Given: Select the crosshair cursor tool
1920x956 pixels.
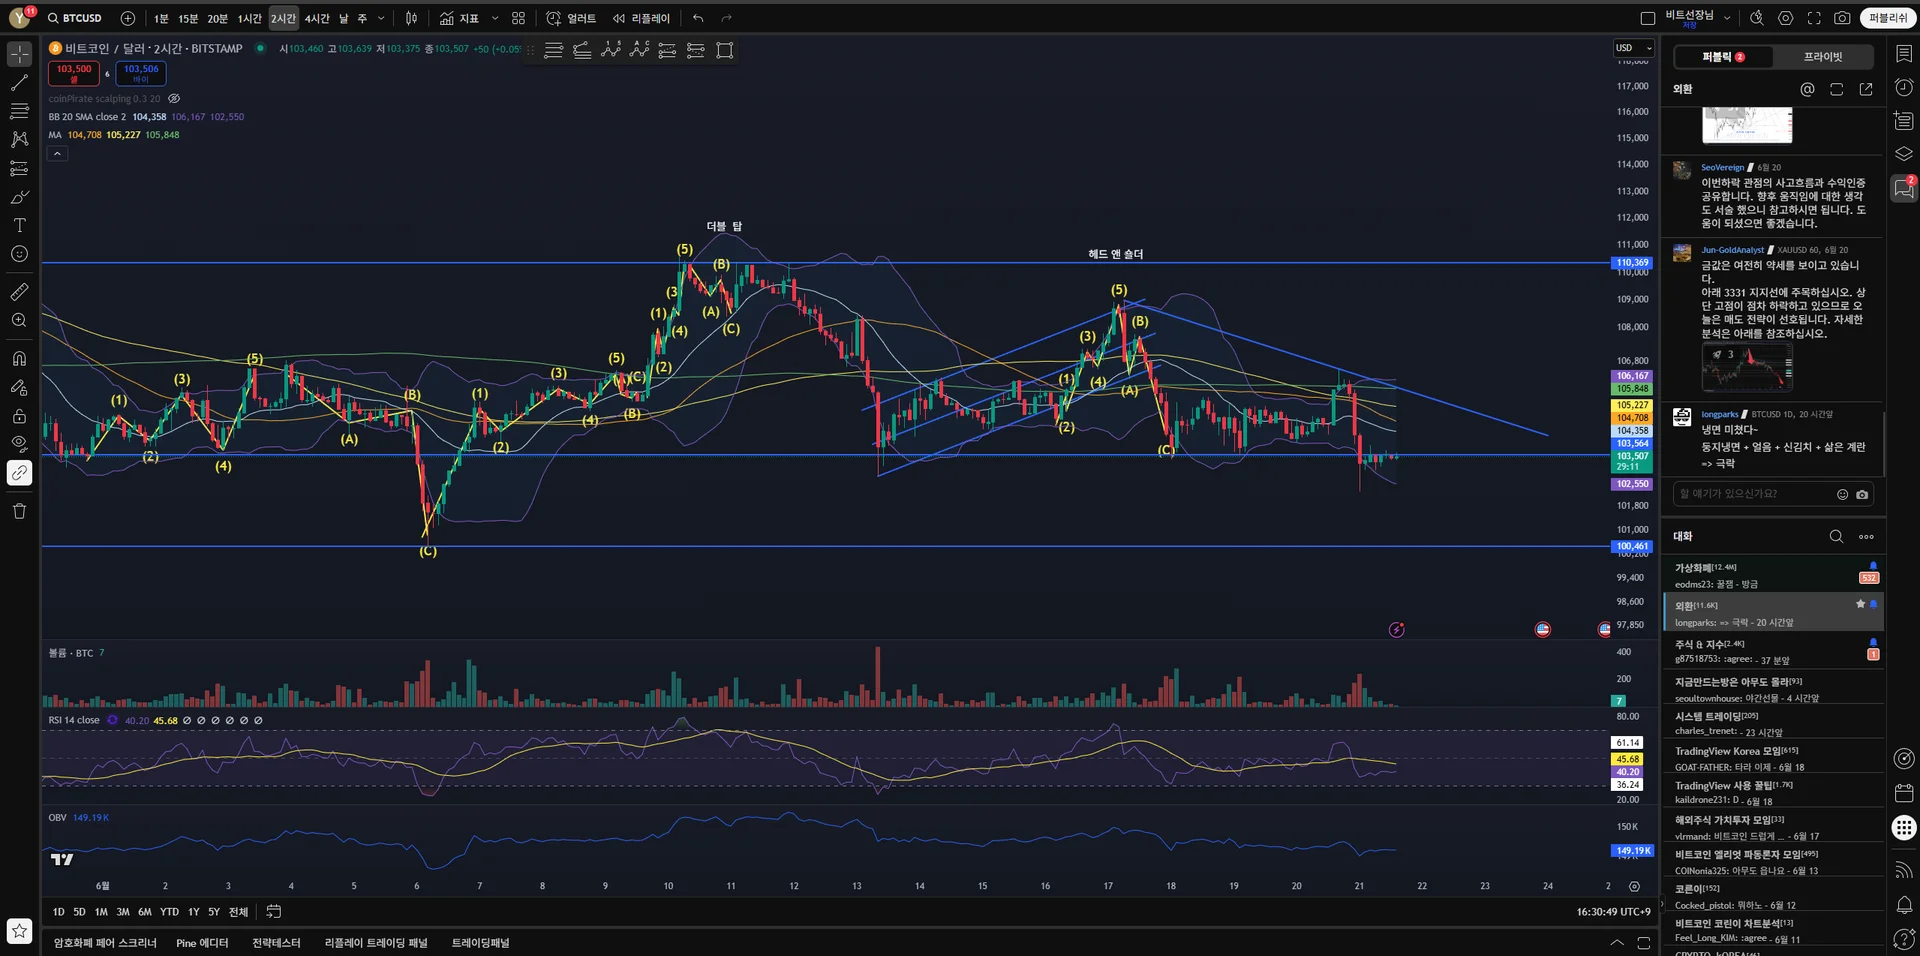Looking at the screenshot, I should pyautogui.click(x=19, y=54).
